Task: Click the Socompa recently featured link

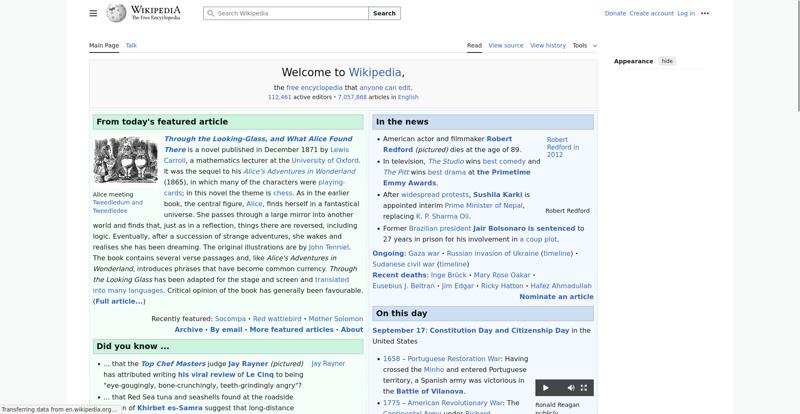Action: (230, 319)
